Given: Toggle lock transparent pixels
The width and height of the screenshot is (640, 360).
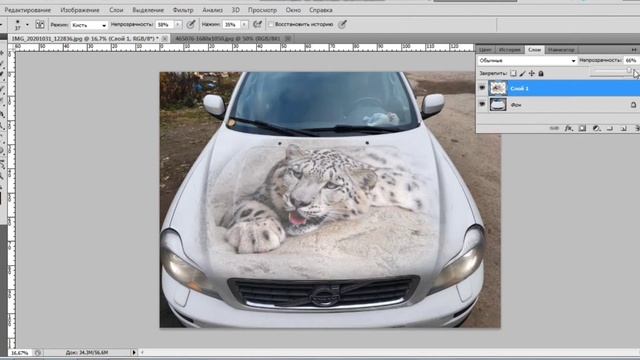Looking at the screenshot, I should pos(513,73).
